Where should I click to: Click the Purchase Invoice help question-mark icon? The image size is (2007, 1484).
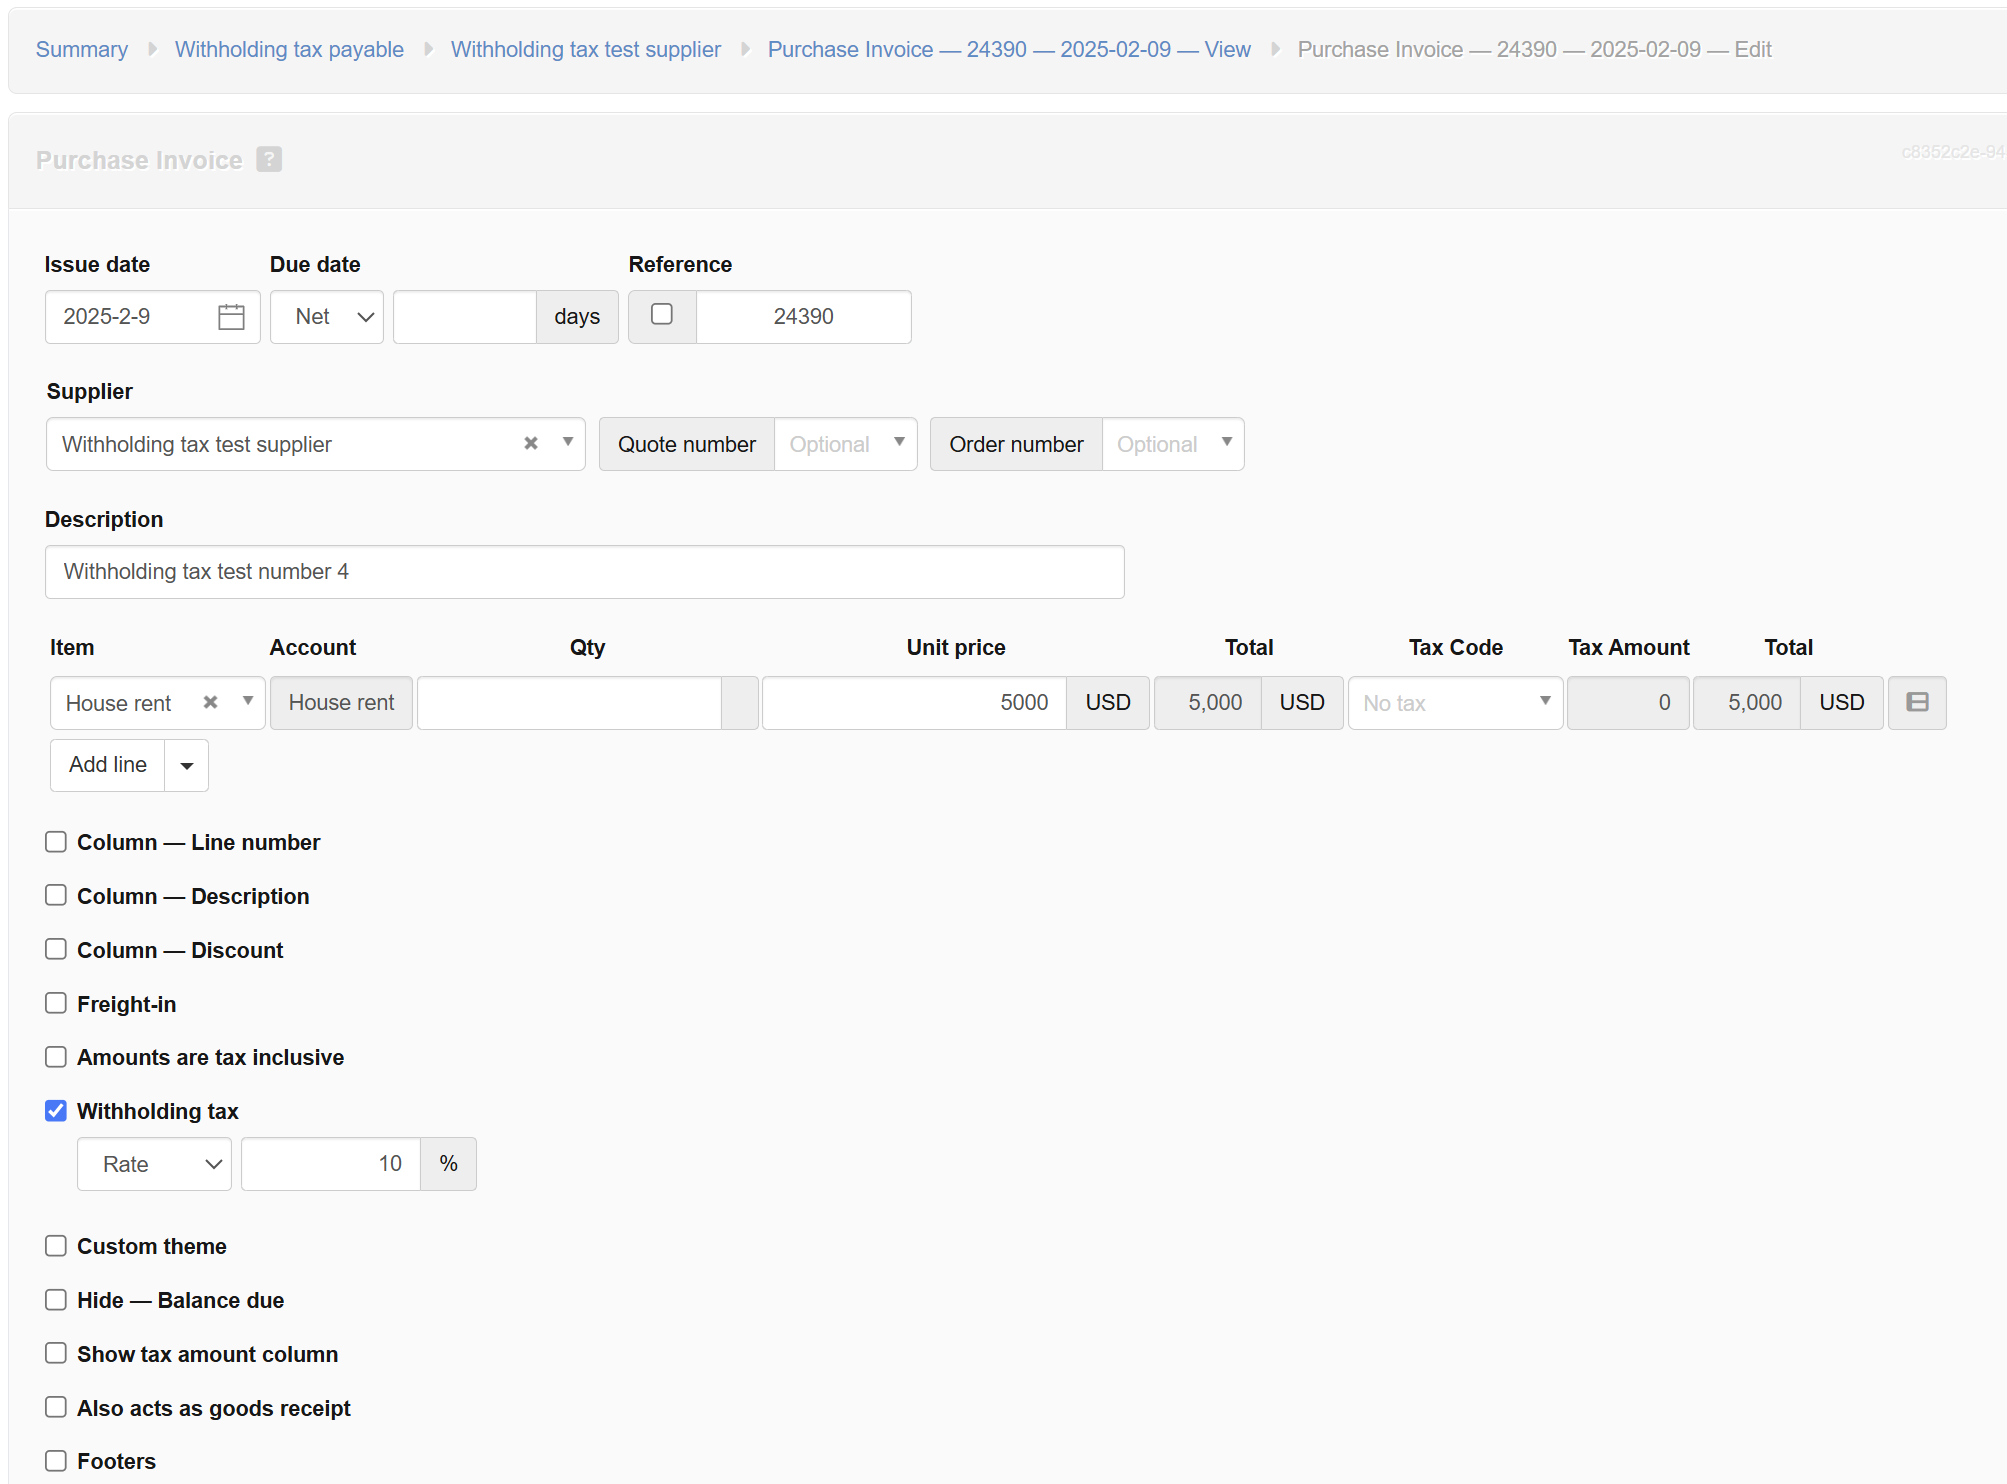[269, 160]
